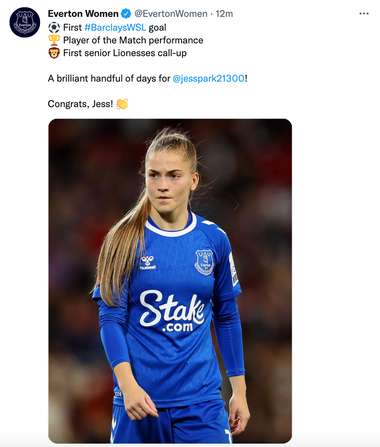Click the hummel logo on the shirt

(148, 263)
